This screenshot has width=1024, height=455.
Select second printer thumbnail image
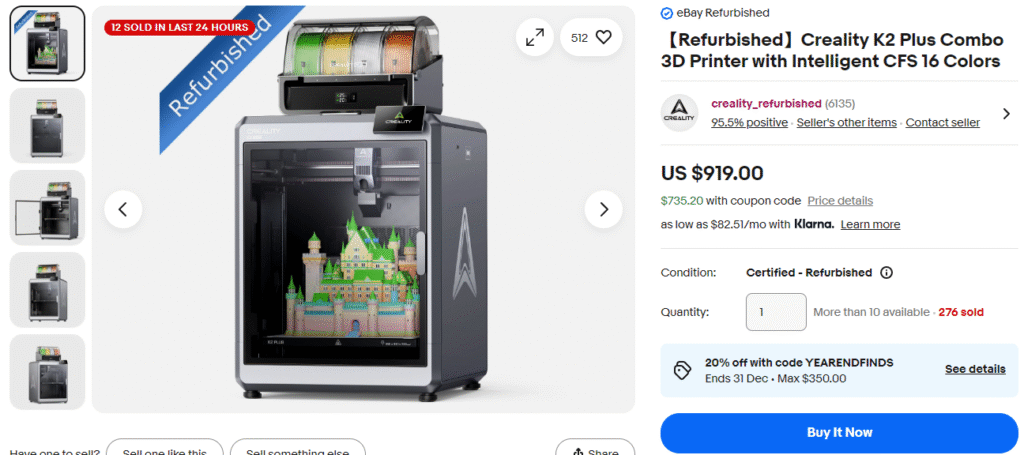[x=47, y=125]
